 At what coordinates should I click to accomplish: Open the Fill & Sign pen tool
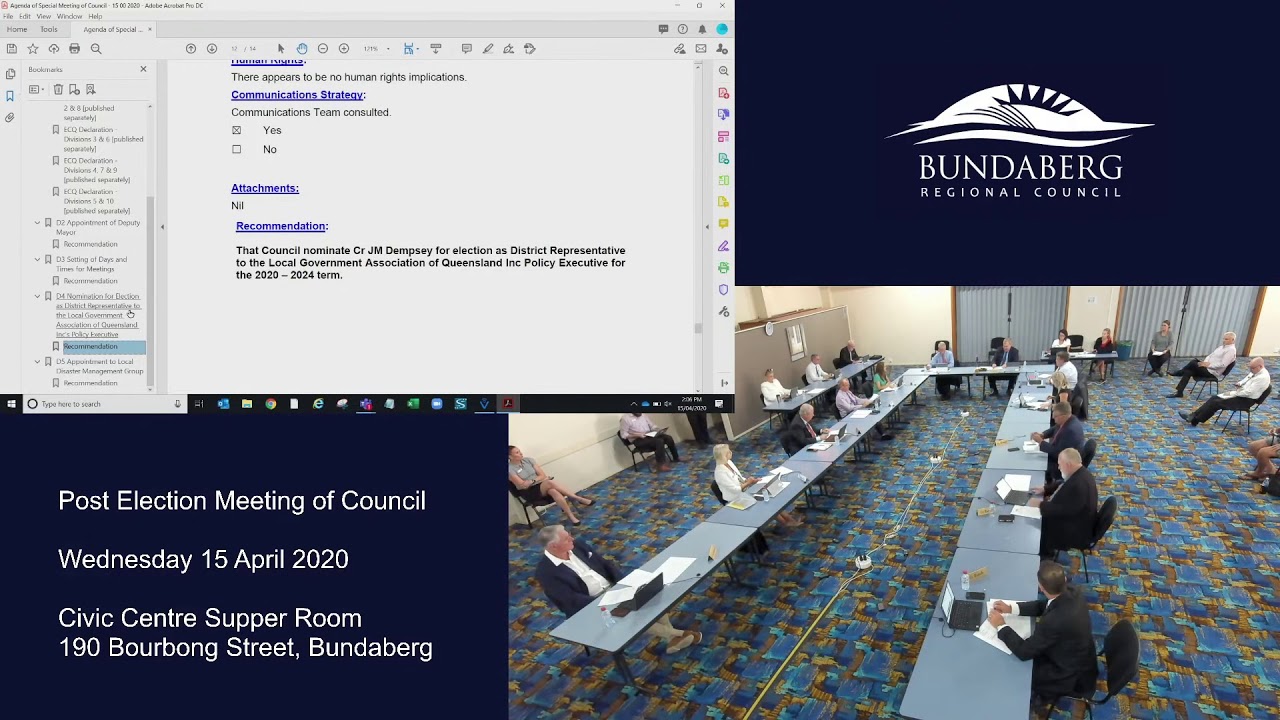(509, 48)
